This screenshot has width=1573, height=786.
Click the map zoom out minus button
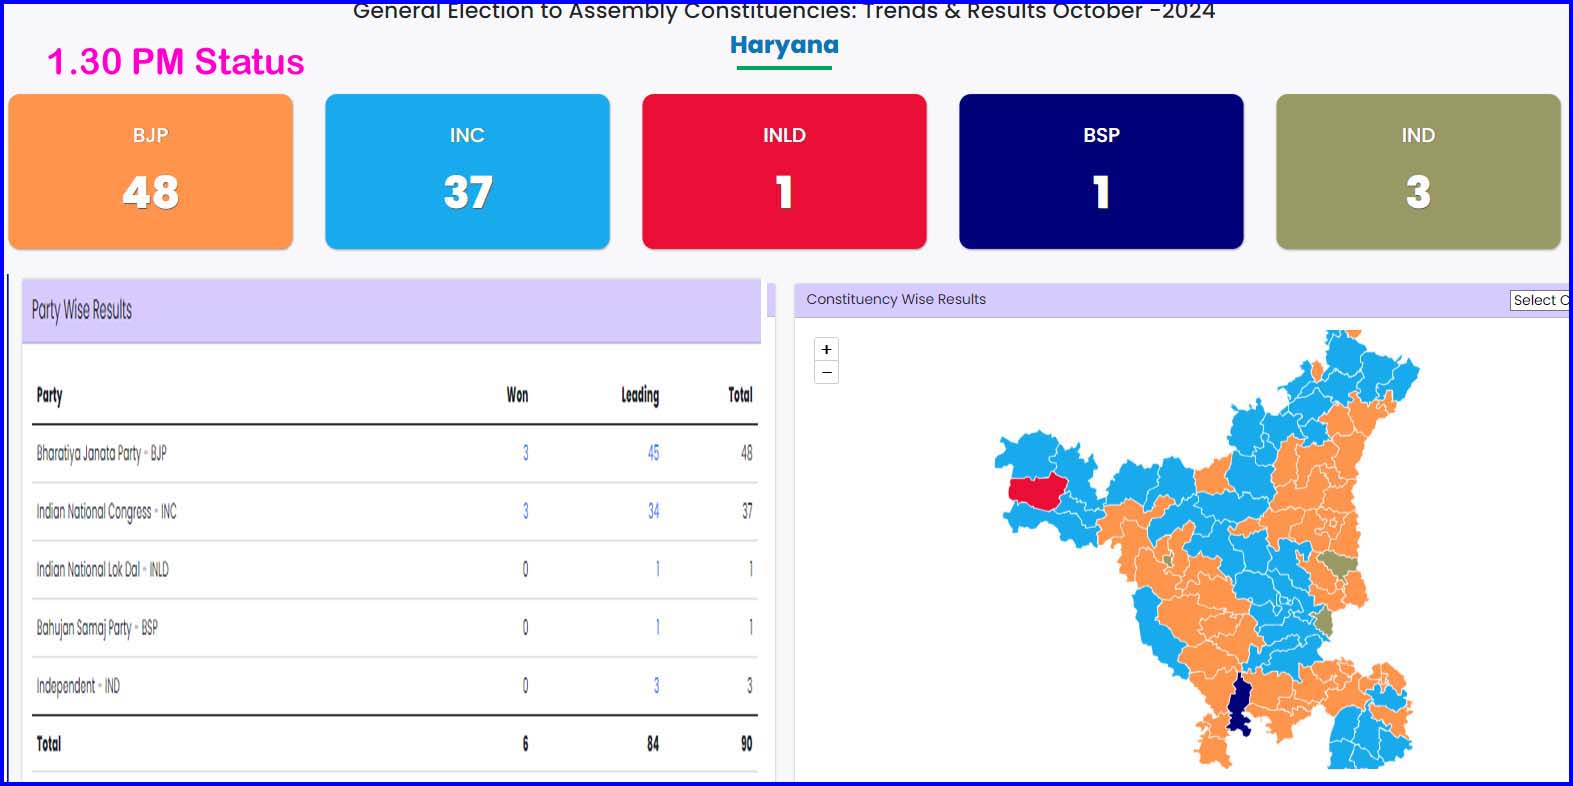pyautogui.click(x=826, y=373)
